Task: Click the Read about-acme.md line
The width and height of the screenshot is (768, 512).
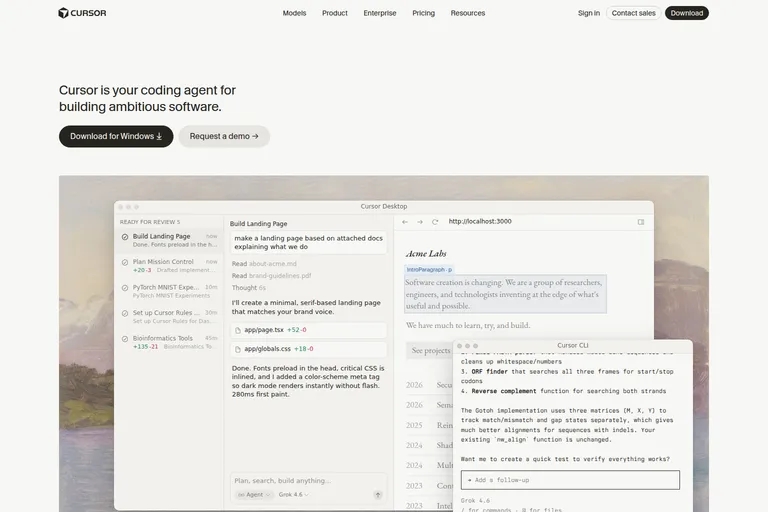Action: [264, 264]
